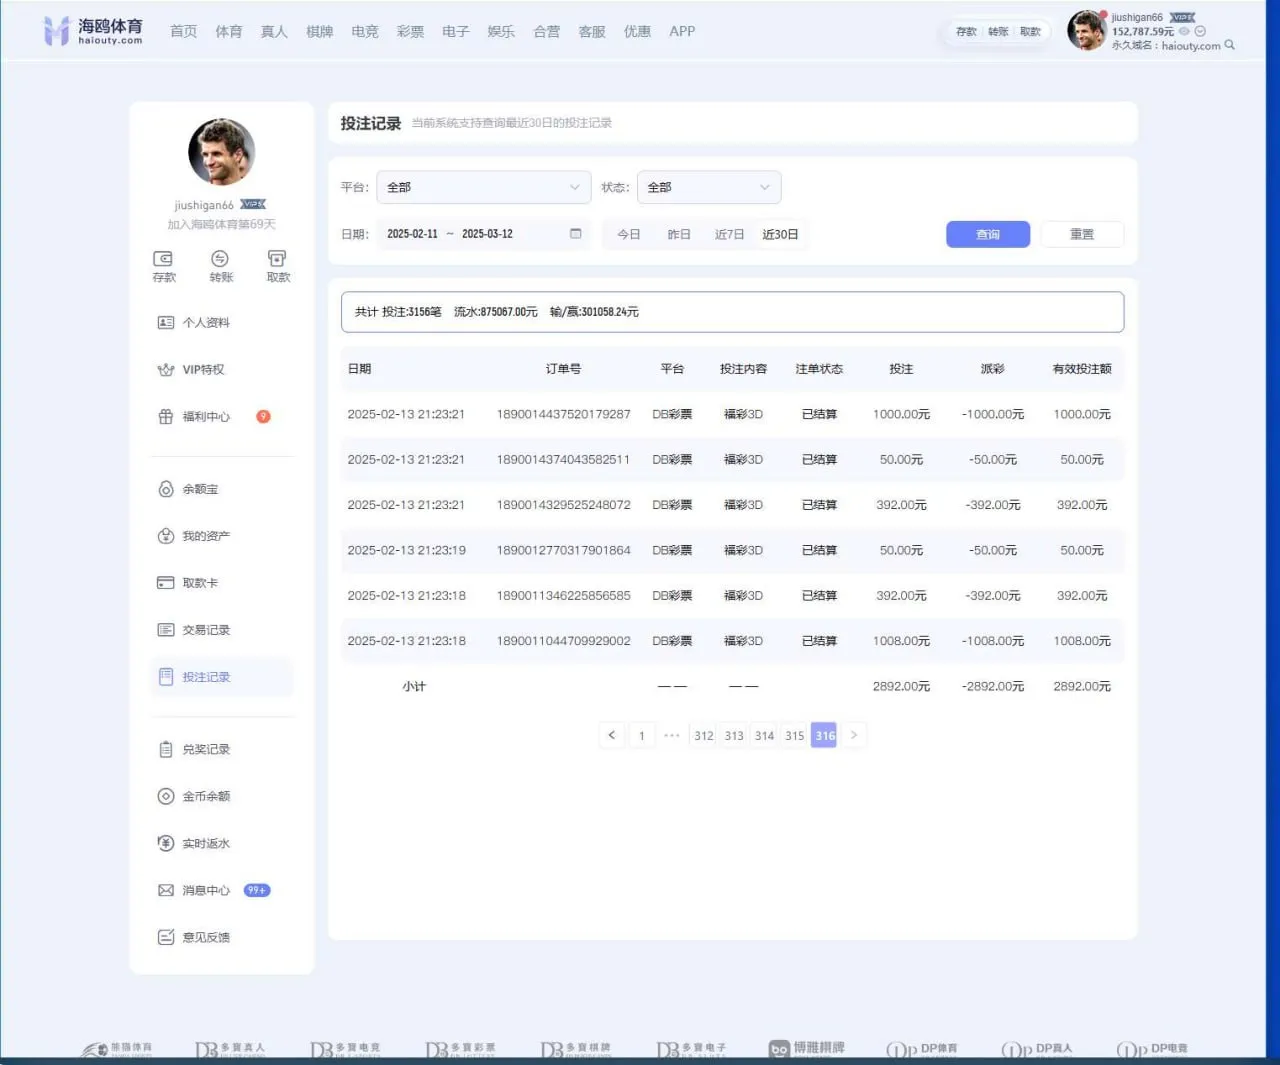Click the 转账 transfer icon in sidebar
The image size is (1280, 1065).
click(220, 259)
